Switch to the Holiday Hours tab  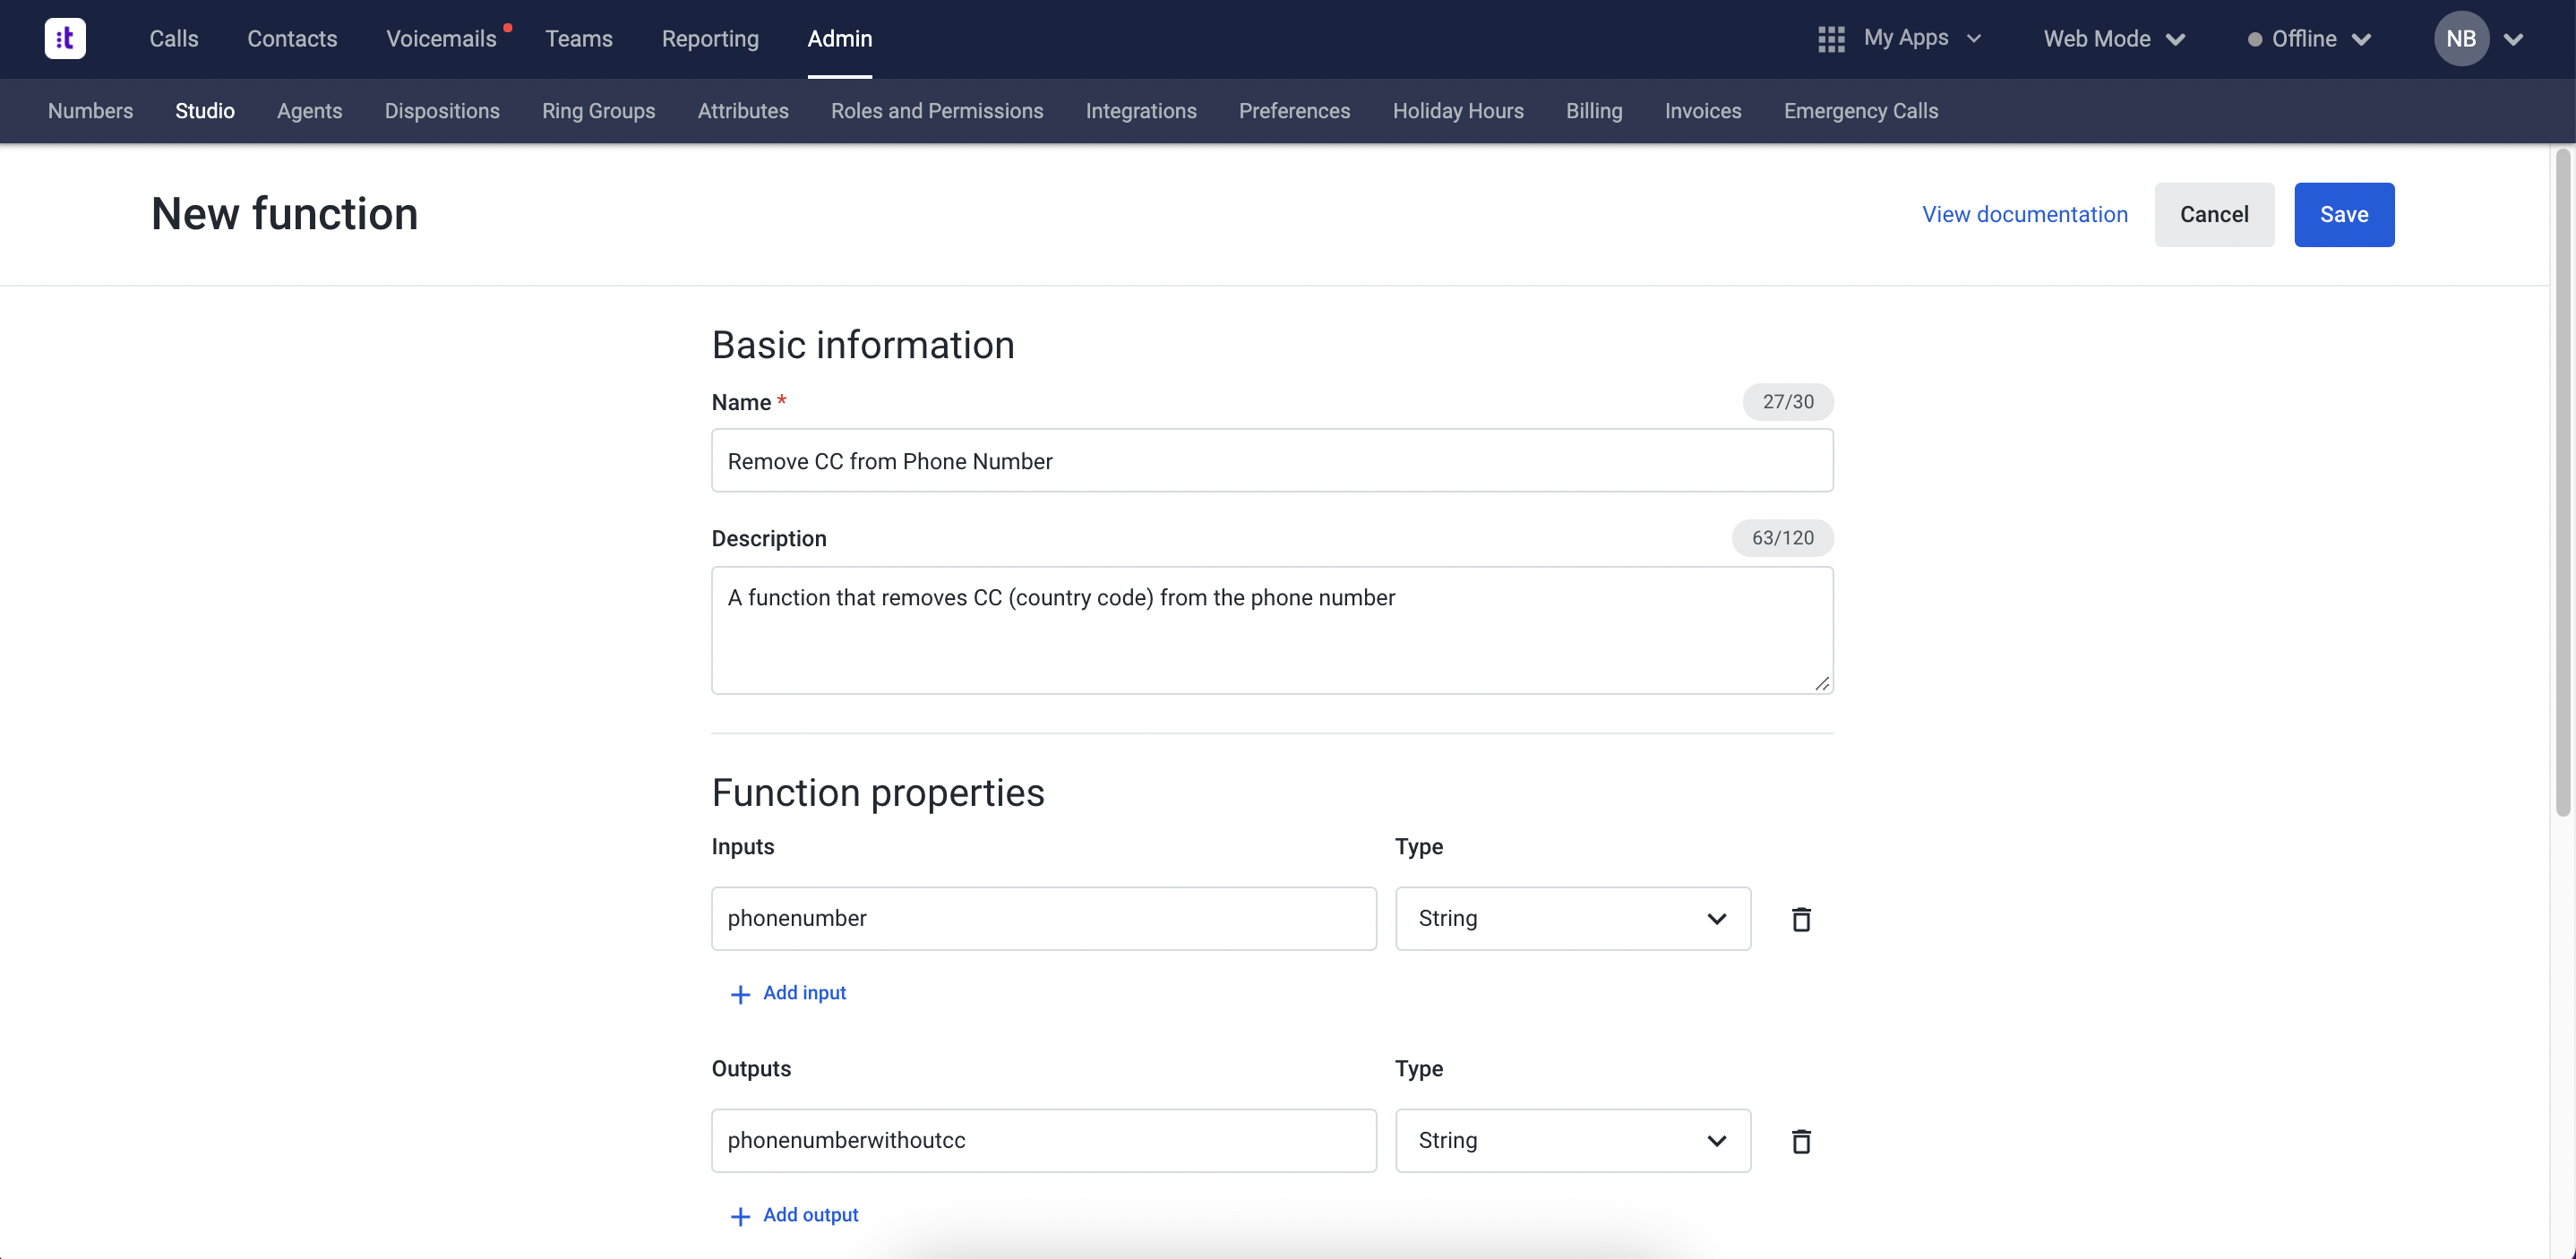coord(1458,111)
